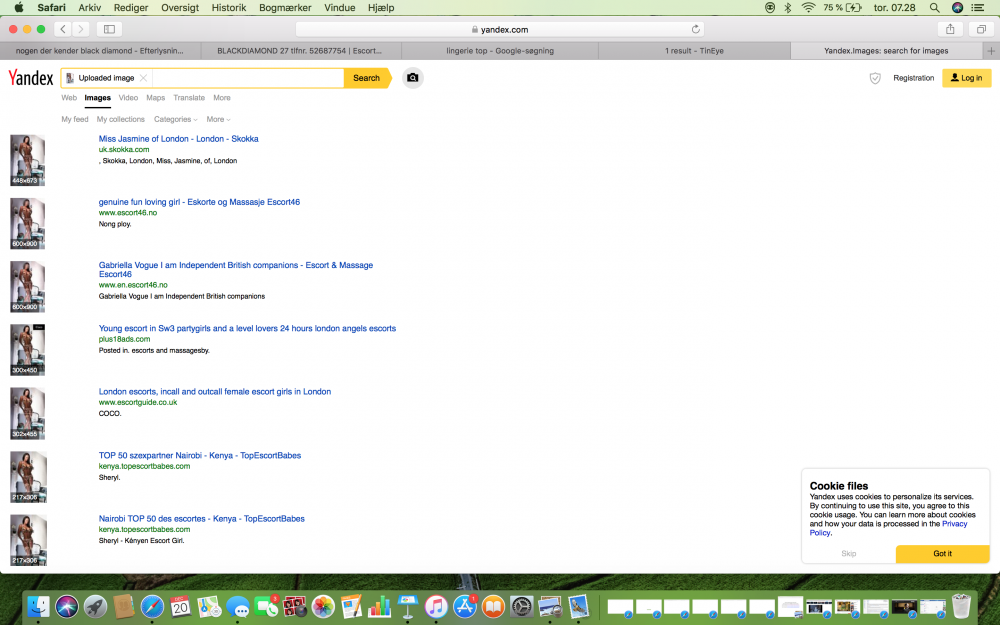This screenshot has height=625, width=1000.
Task: Click the 300×450 result thumbnail
Action: [27, 349]
